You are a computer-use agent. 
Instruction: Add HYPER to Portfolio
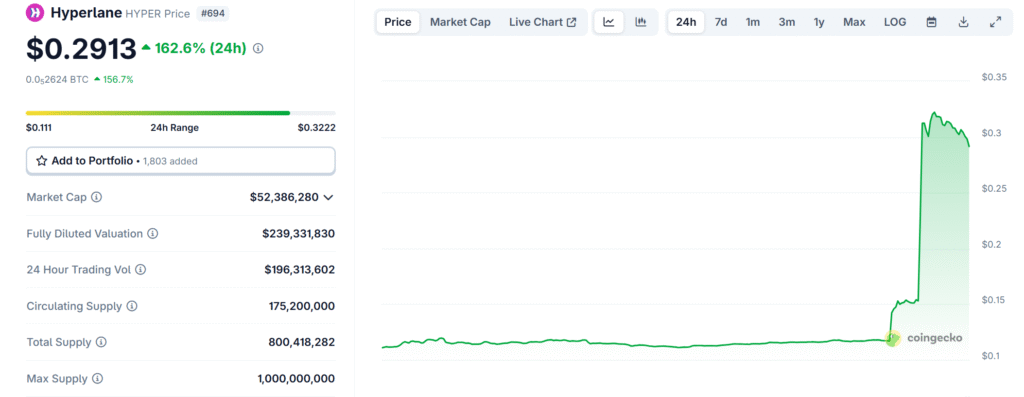pyautogui.click(x=181, y=161)
